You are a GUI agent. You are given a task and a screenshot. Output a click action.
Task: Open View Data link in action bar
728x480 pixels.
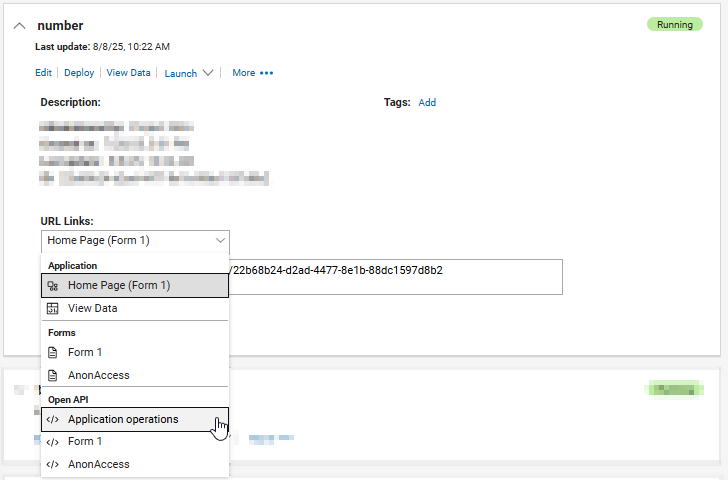click(129, 73)
